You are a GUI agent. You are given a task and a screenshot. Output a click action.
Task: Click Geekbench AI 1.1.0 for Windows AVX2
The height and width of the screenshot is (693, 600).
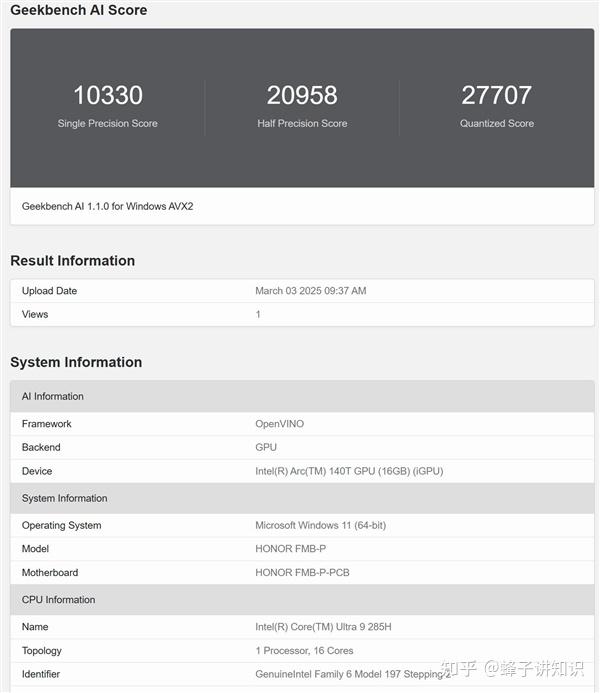[107, 206]
